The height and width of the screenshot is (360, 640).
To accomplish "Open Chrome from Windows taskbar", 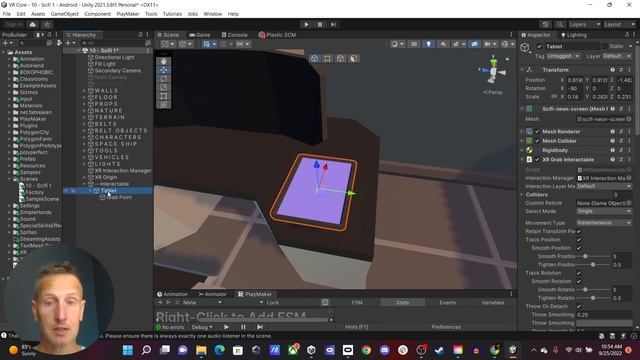I will (x=366, y=350).
